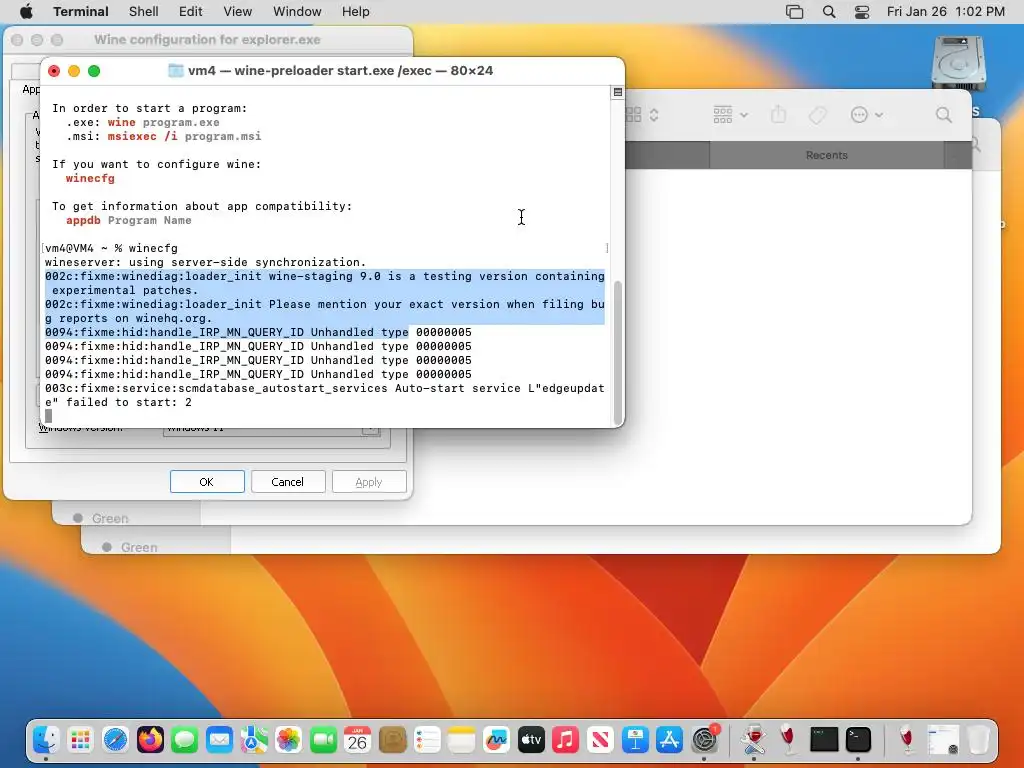1024x768 pixels.
Task: Open the Shell menu
Action: coord(144,12)
